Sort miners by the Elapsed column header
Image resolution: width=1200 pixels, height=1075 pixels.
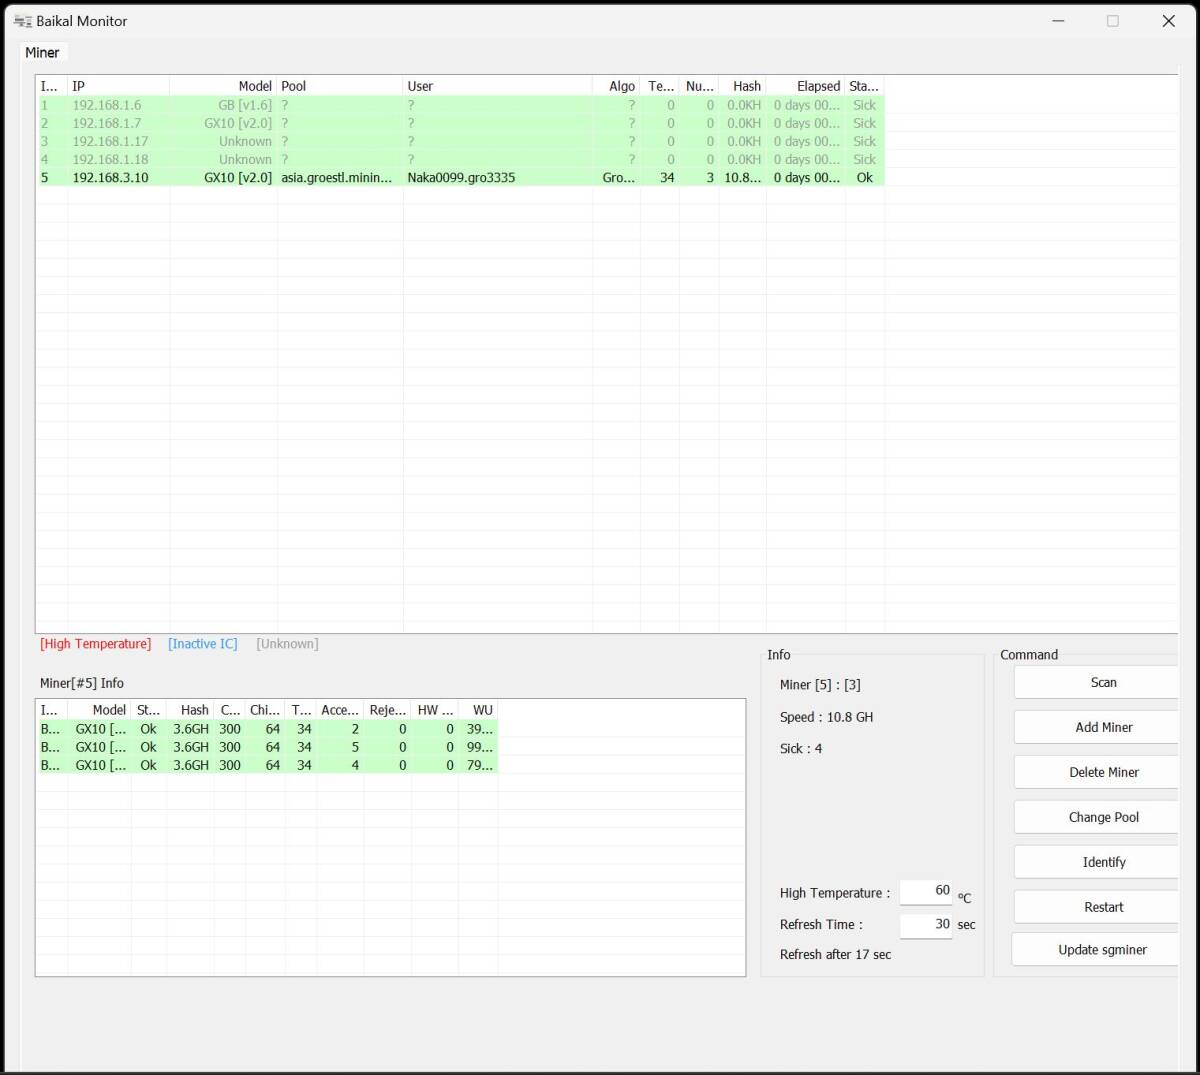pos(806,86)
